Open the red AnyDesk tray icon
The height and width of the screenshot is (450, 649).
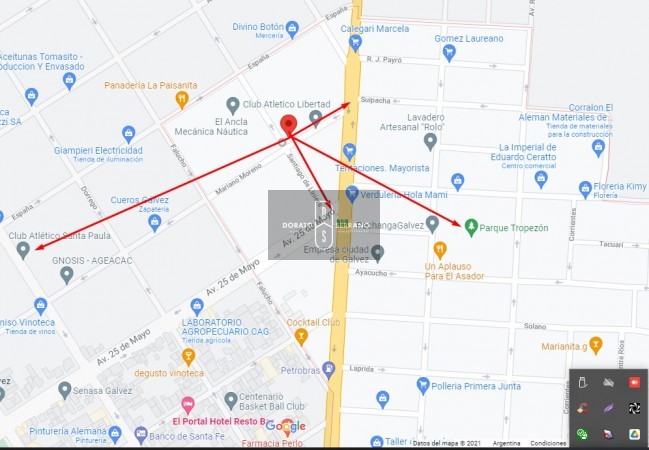634,382
